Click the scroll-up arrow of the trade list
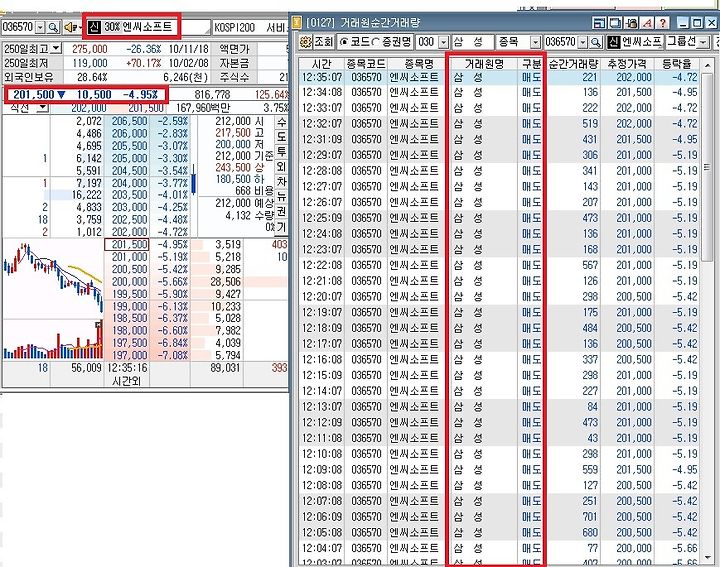Screen dimensions: 720x567 click(707, 65)
